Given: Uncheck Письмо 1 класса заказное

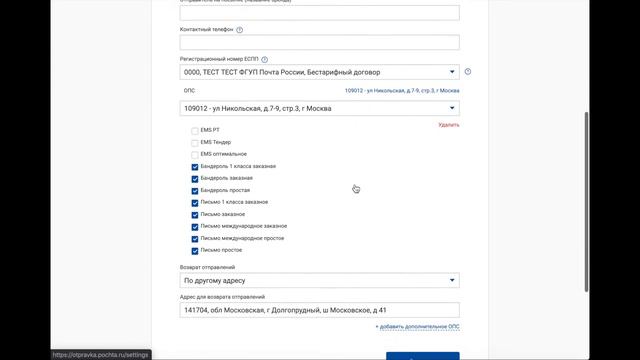Looking at the screenshot, I should pyautogui.click(x=195, y=203).
